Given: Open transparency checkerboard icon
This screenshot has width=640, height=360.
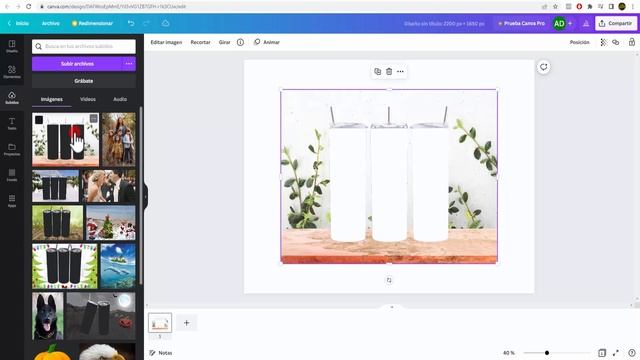Looking at the screenshot, I should 603,42.
